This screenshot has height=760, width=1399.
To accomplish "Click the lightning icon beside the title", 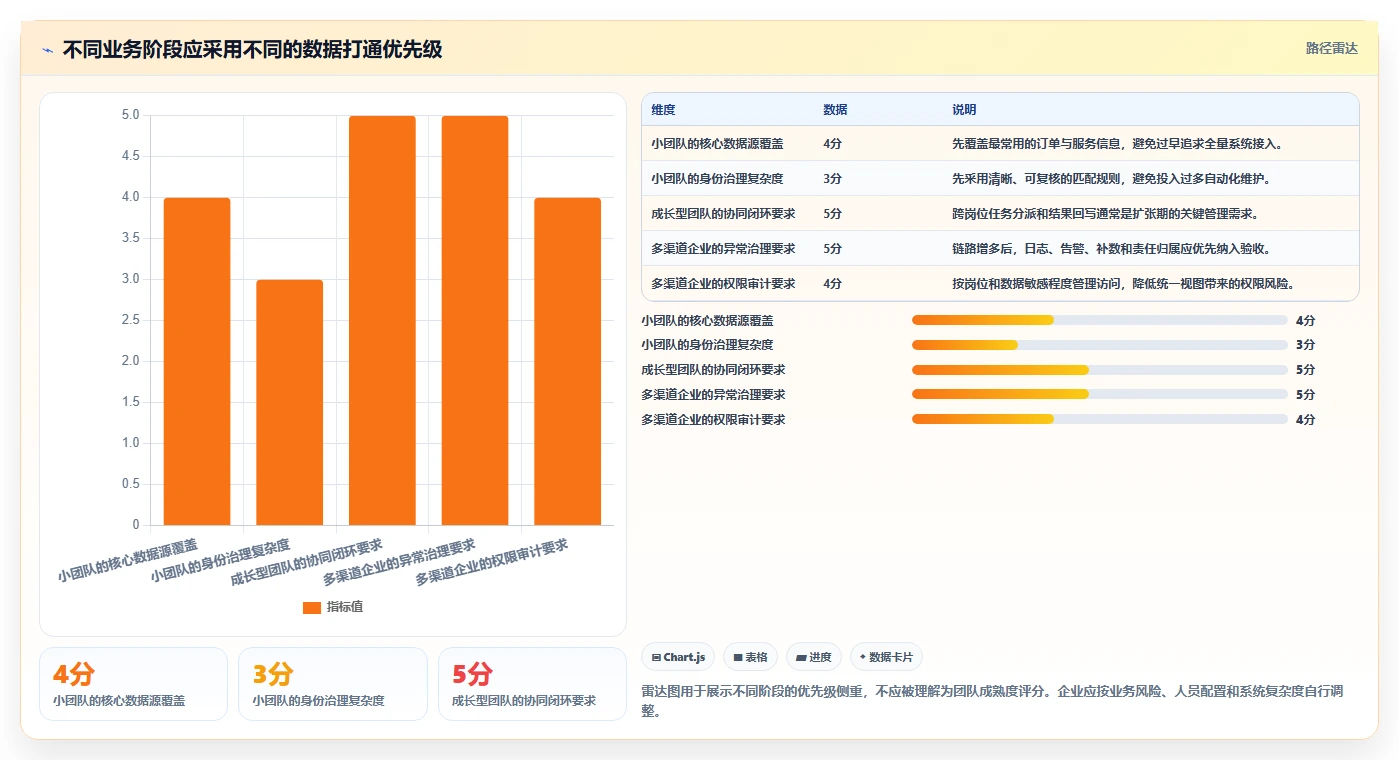I will [48, 50].
